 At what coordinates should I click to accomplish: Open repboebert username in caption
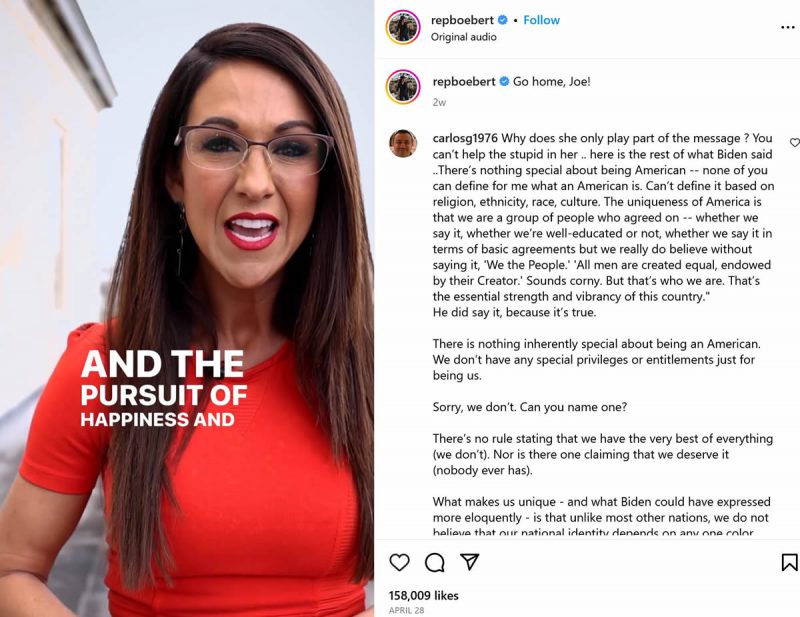[x=464, y=81]
